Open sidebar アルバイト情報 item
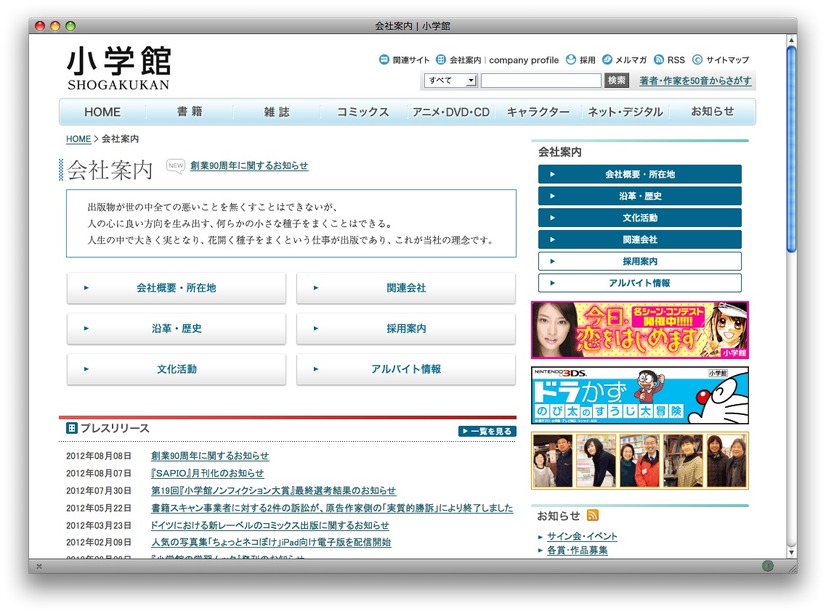This screenshot has width=826, height=613. (640, 283)
